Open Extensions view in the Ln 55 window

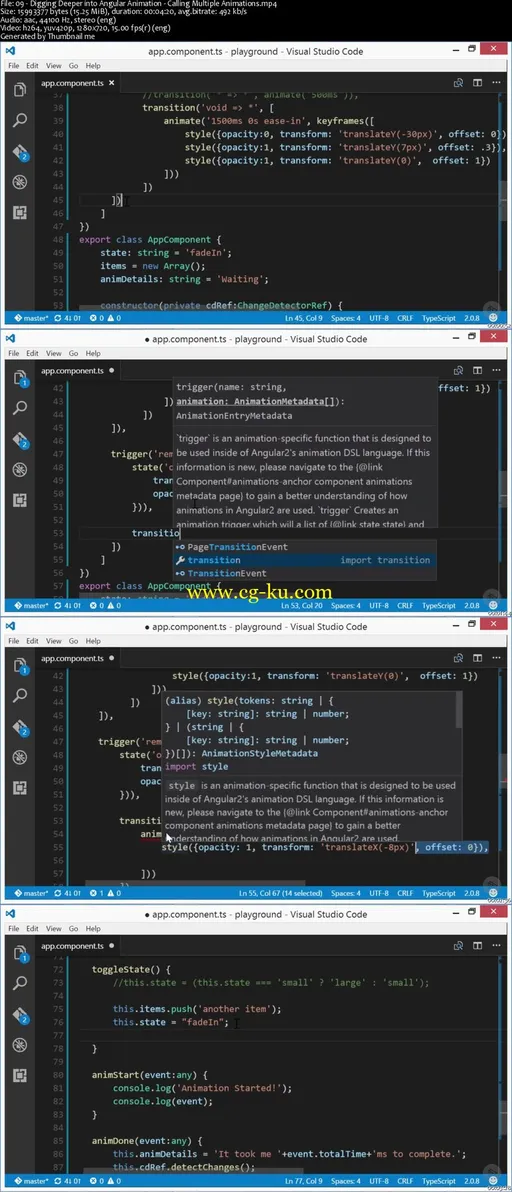coord(20,788)
